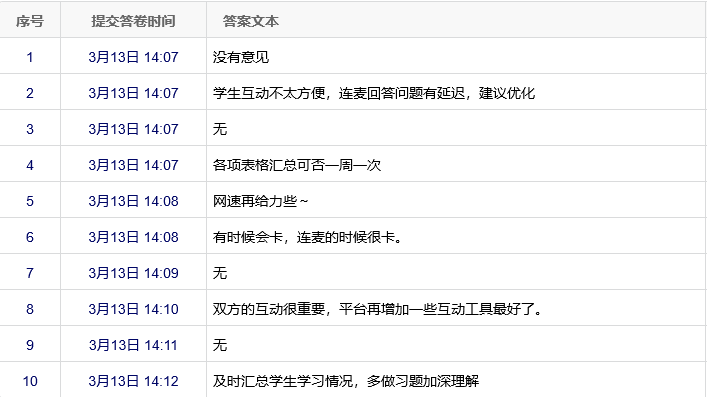The height and width of the screenshot is (397, 707).
Task: Select the answer starting with 双方的互动很重要
Action: [x=377, y=309]
